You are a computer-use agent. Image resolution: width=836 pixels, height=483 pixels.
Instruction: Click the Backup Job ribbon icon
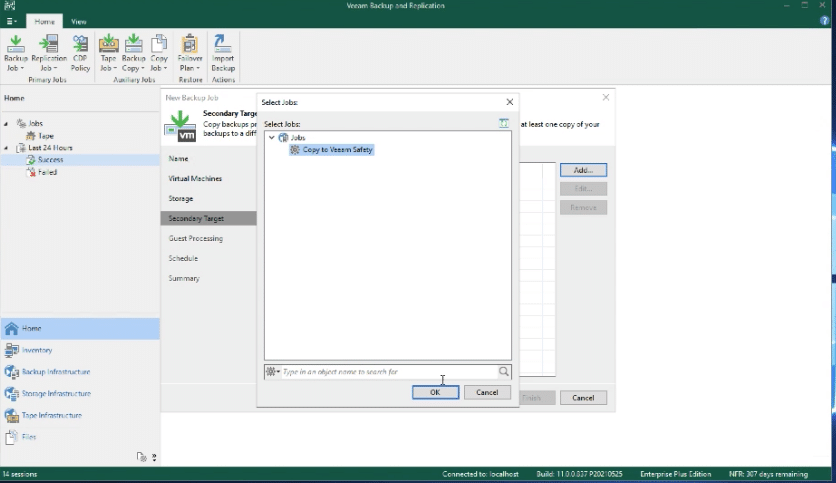pyautogui.click(x=15, y=53)
